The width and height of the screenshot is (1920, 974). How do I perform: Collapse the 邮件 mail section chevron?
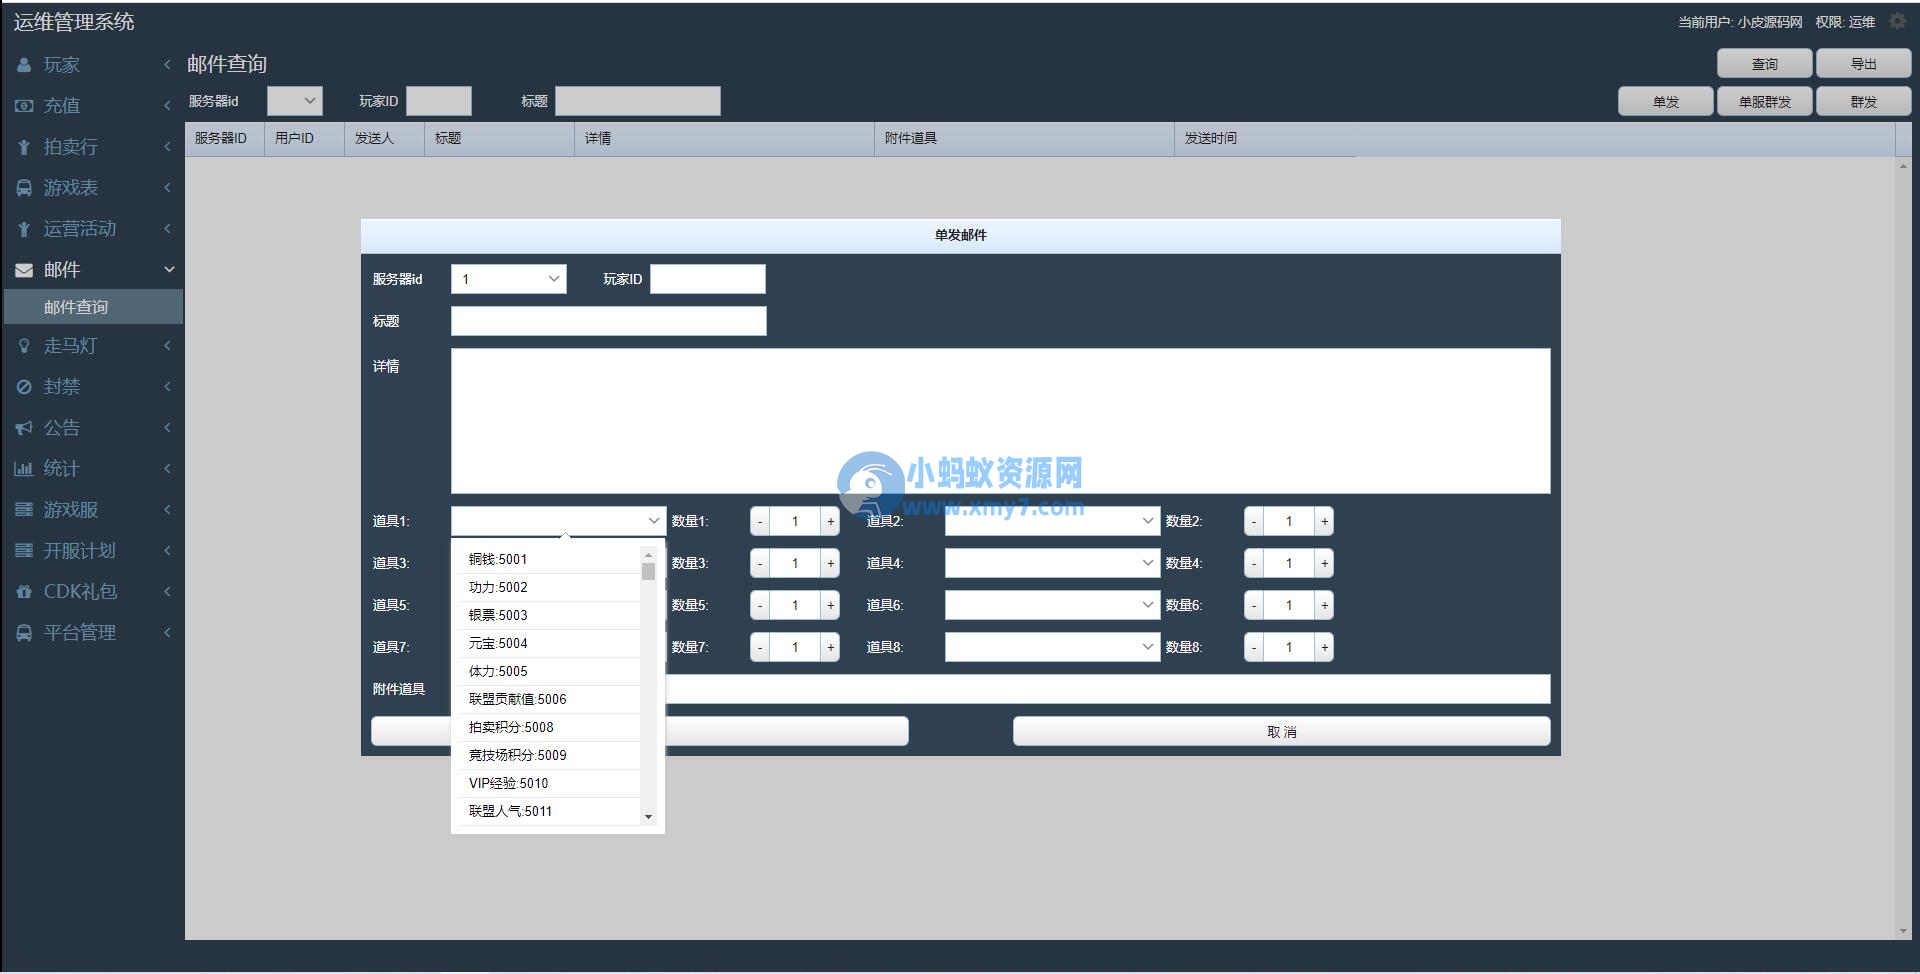169,269
